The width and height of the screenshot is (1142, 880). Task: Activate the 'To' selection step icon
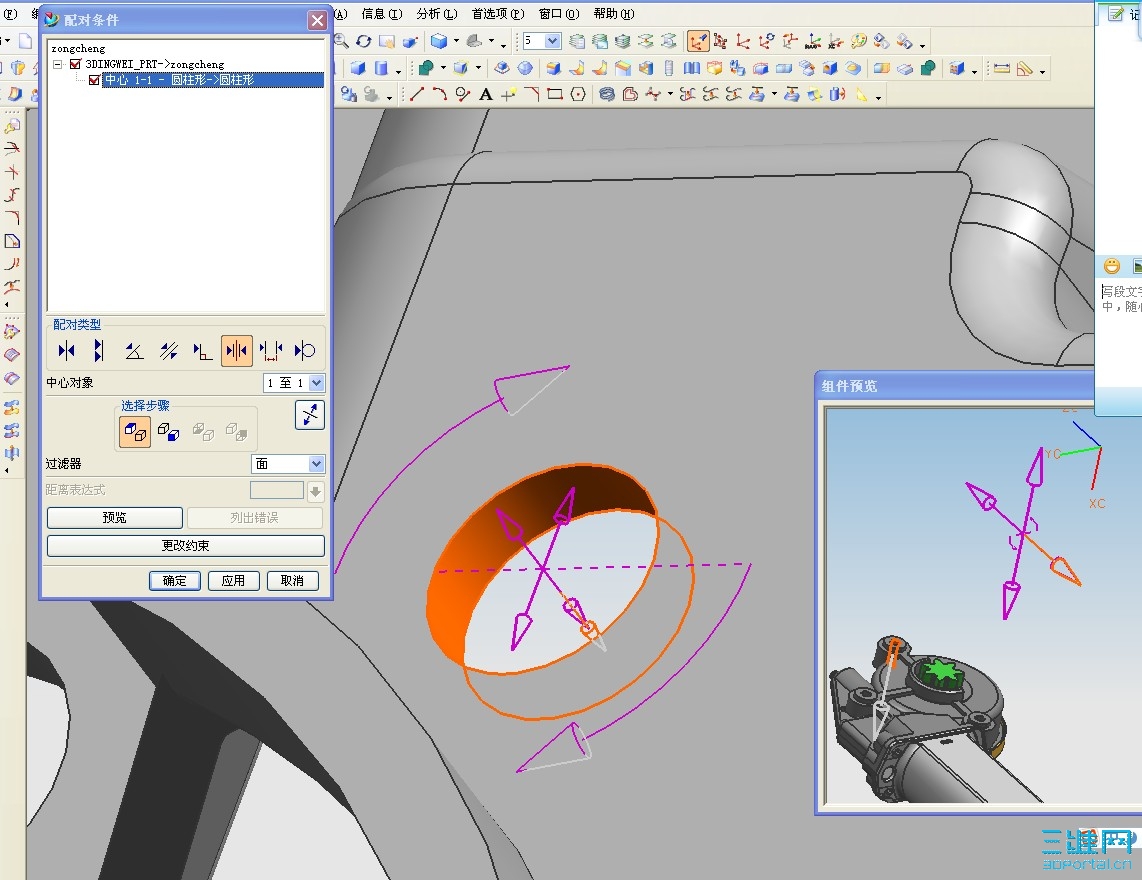click(x=169, y=431)
